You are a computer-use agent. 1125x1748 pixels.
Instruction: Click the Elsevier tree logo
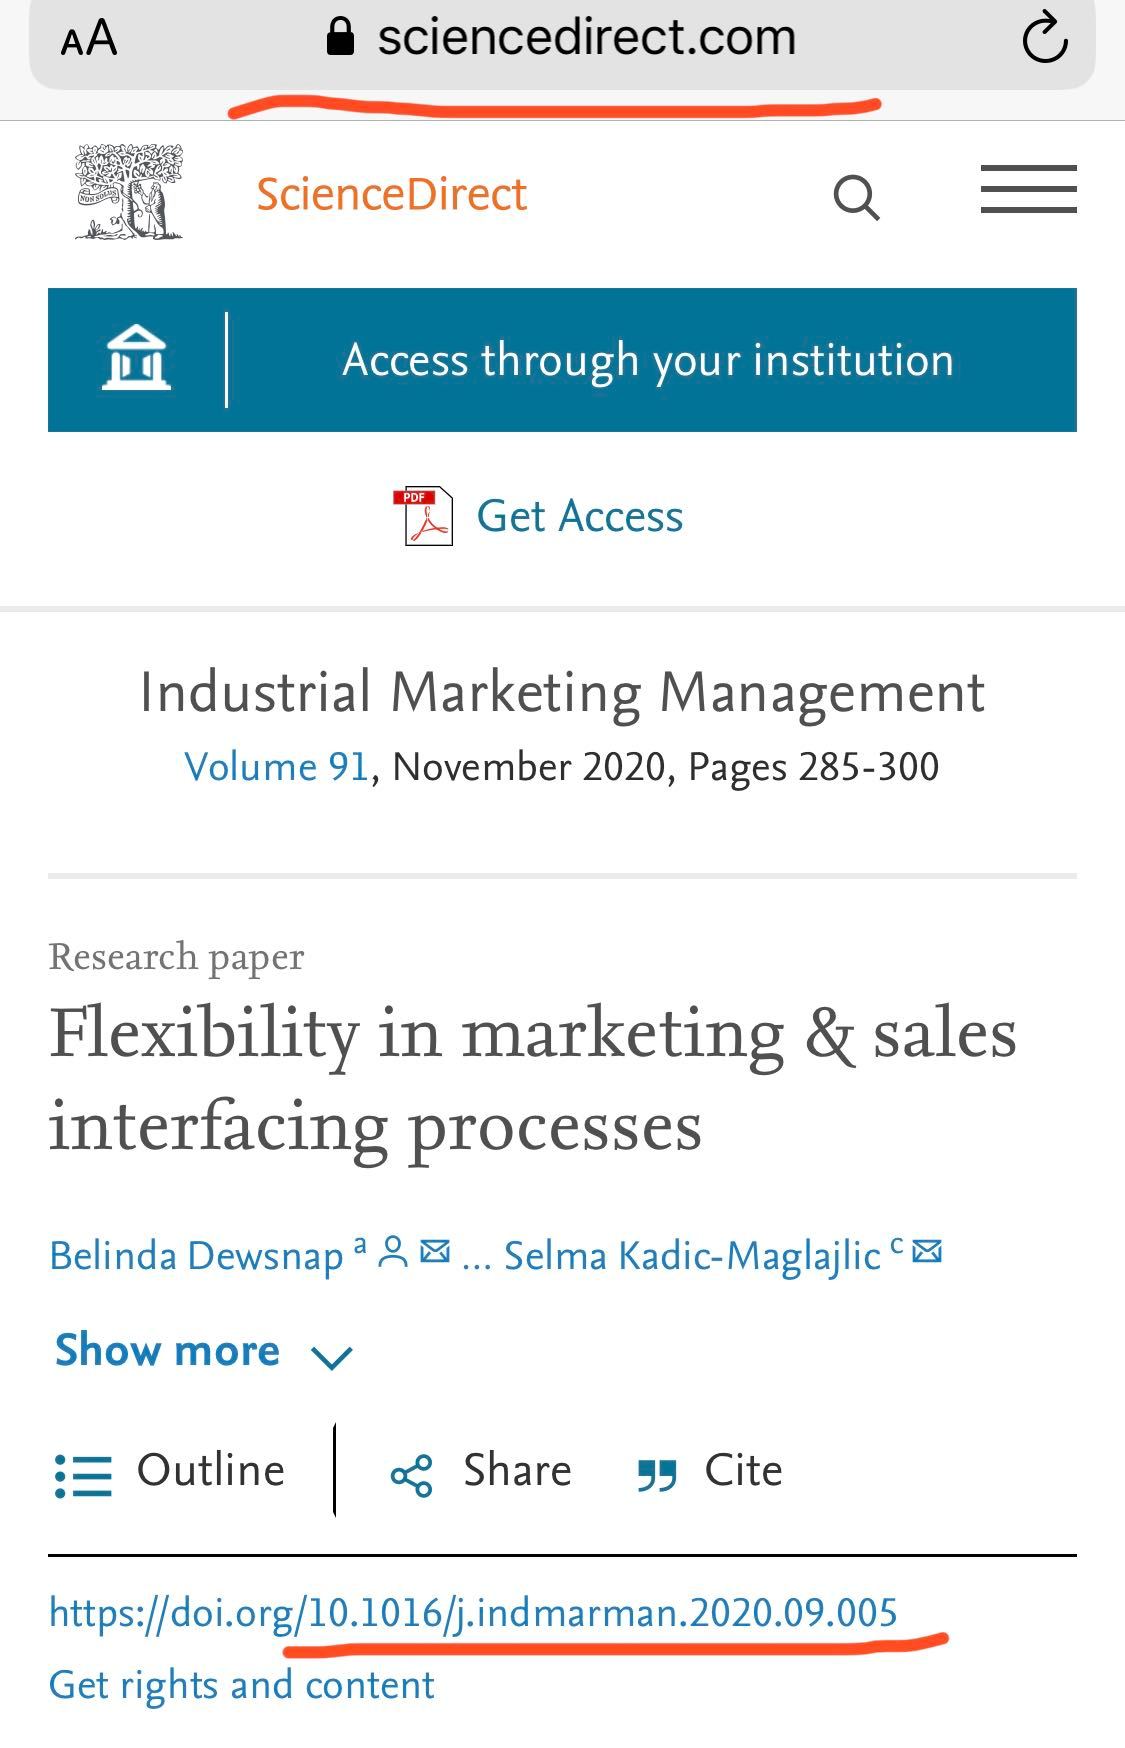(128, 192)
